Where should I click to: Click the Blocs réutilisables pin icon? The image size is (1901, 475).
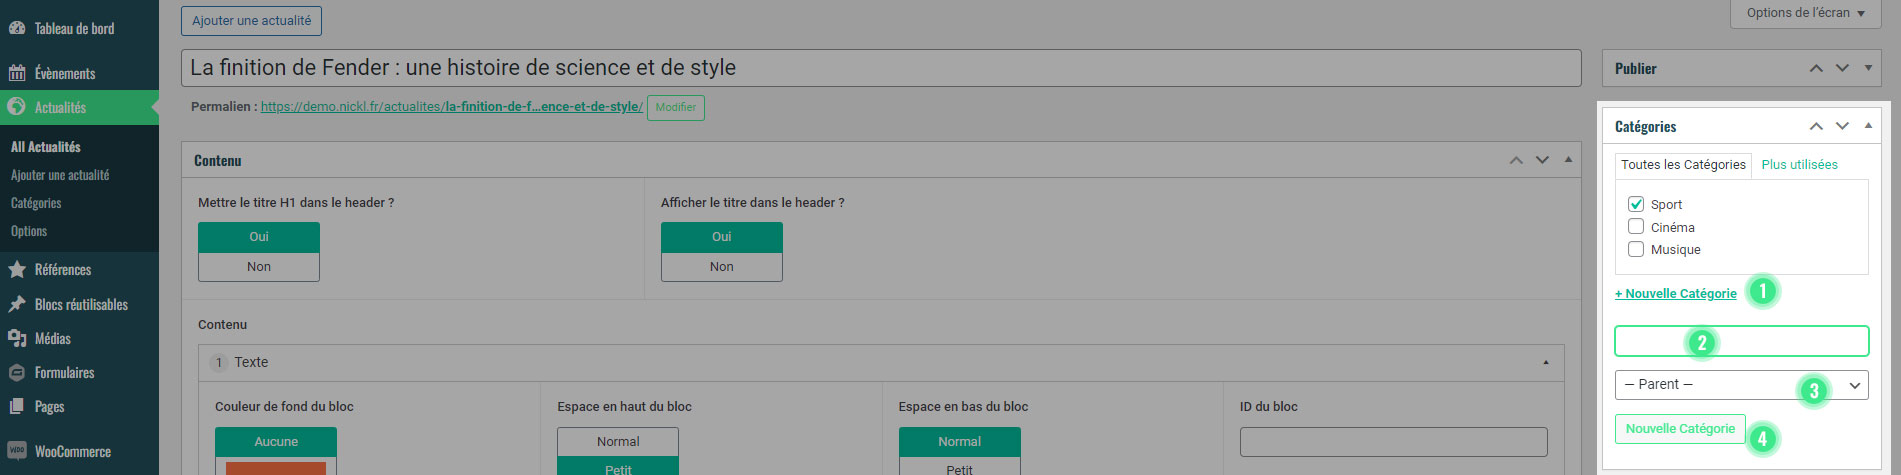(17, 304)
